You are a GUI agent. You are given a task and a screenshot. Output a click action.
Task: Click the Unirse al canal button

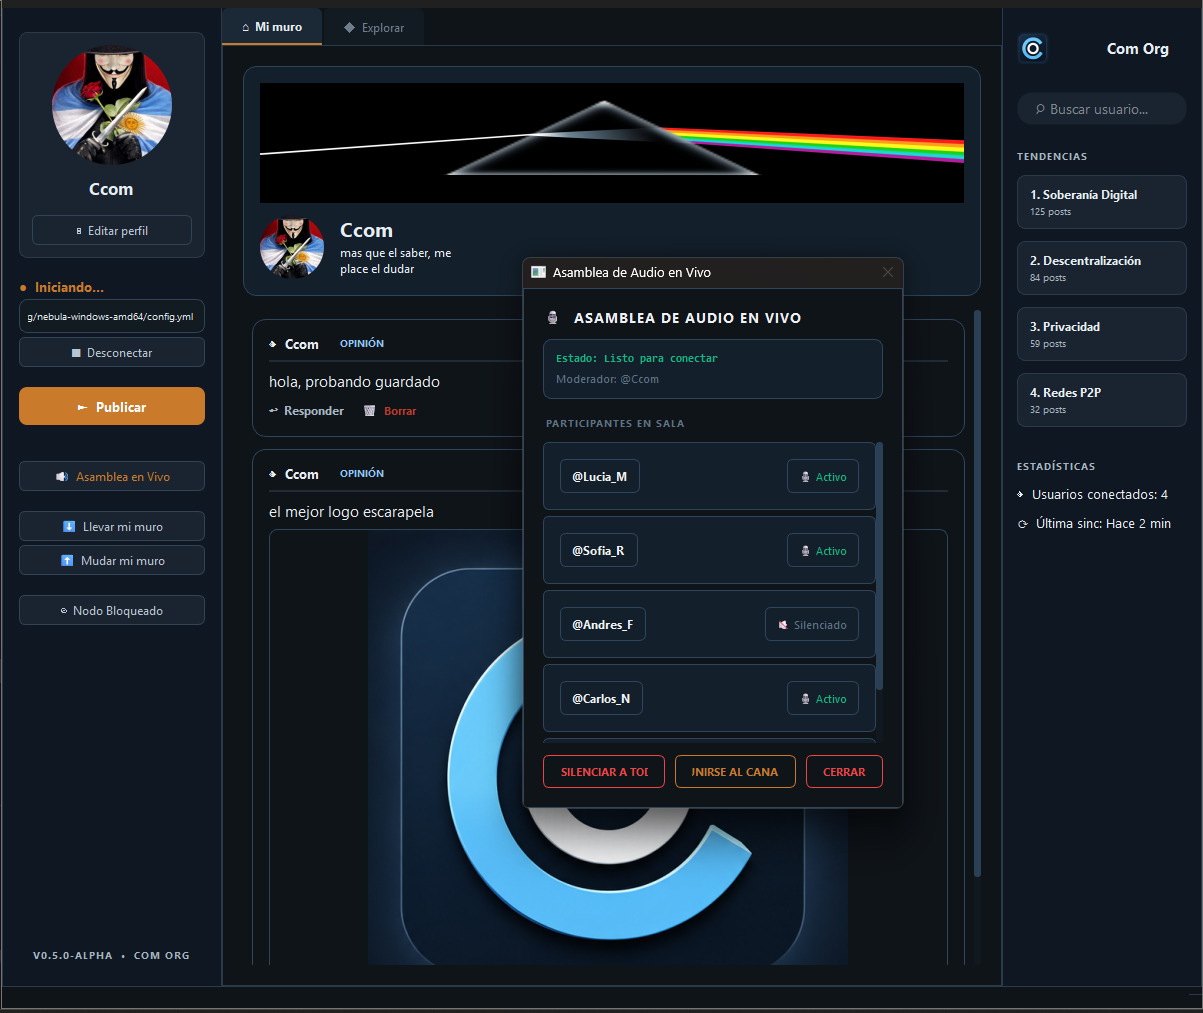(735, 772)
